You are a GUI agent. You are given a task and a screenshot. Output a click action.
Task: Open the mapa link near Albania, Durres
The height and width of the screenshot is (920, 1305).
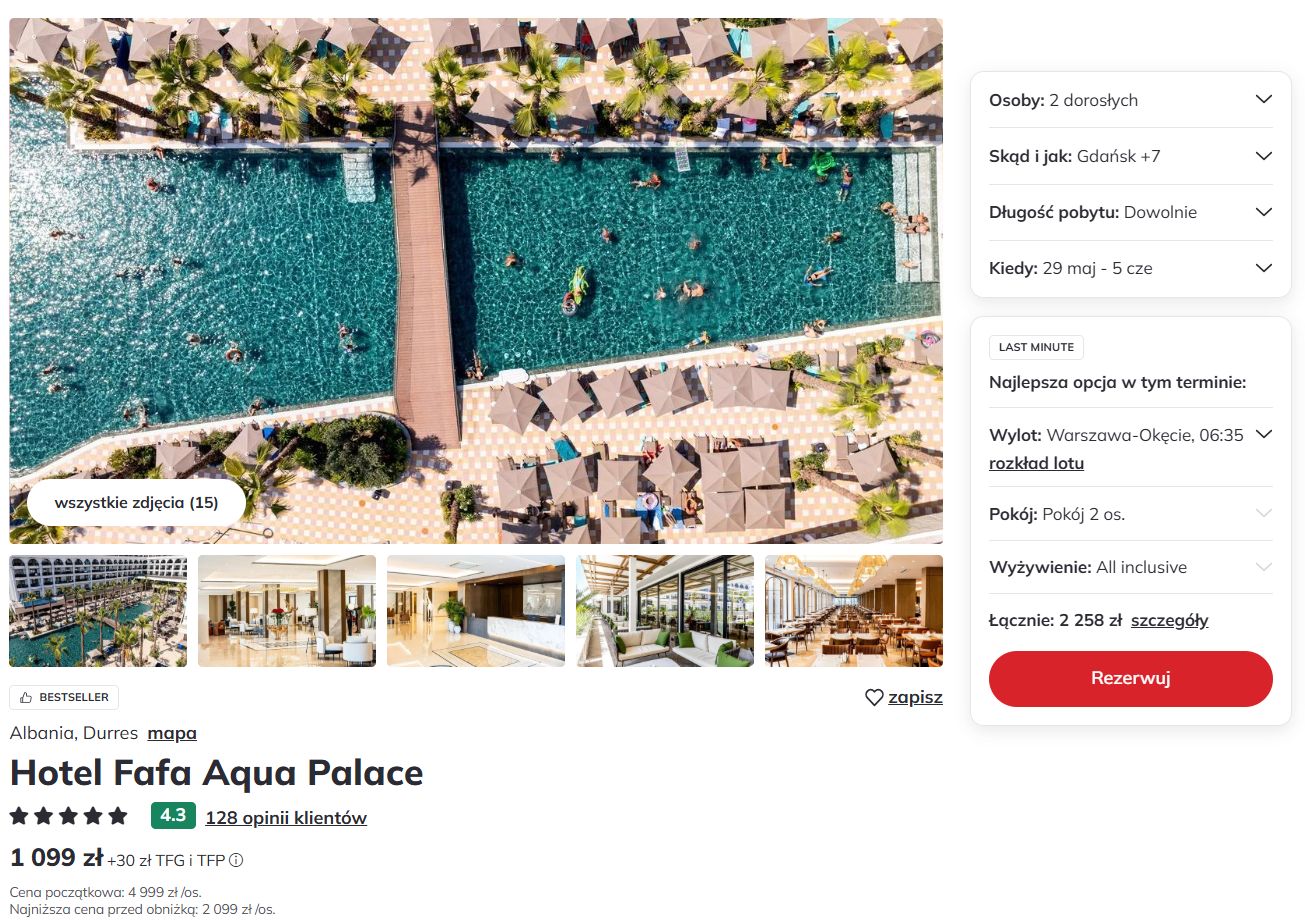click(x=172, y=733)
